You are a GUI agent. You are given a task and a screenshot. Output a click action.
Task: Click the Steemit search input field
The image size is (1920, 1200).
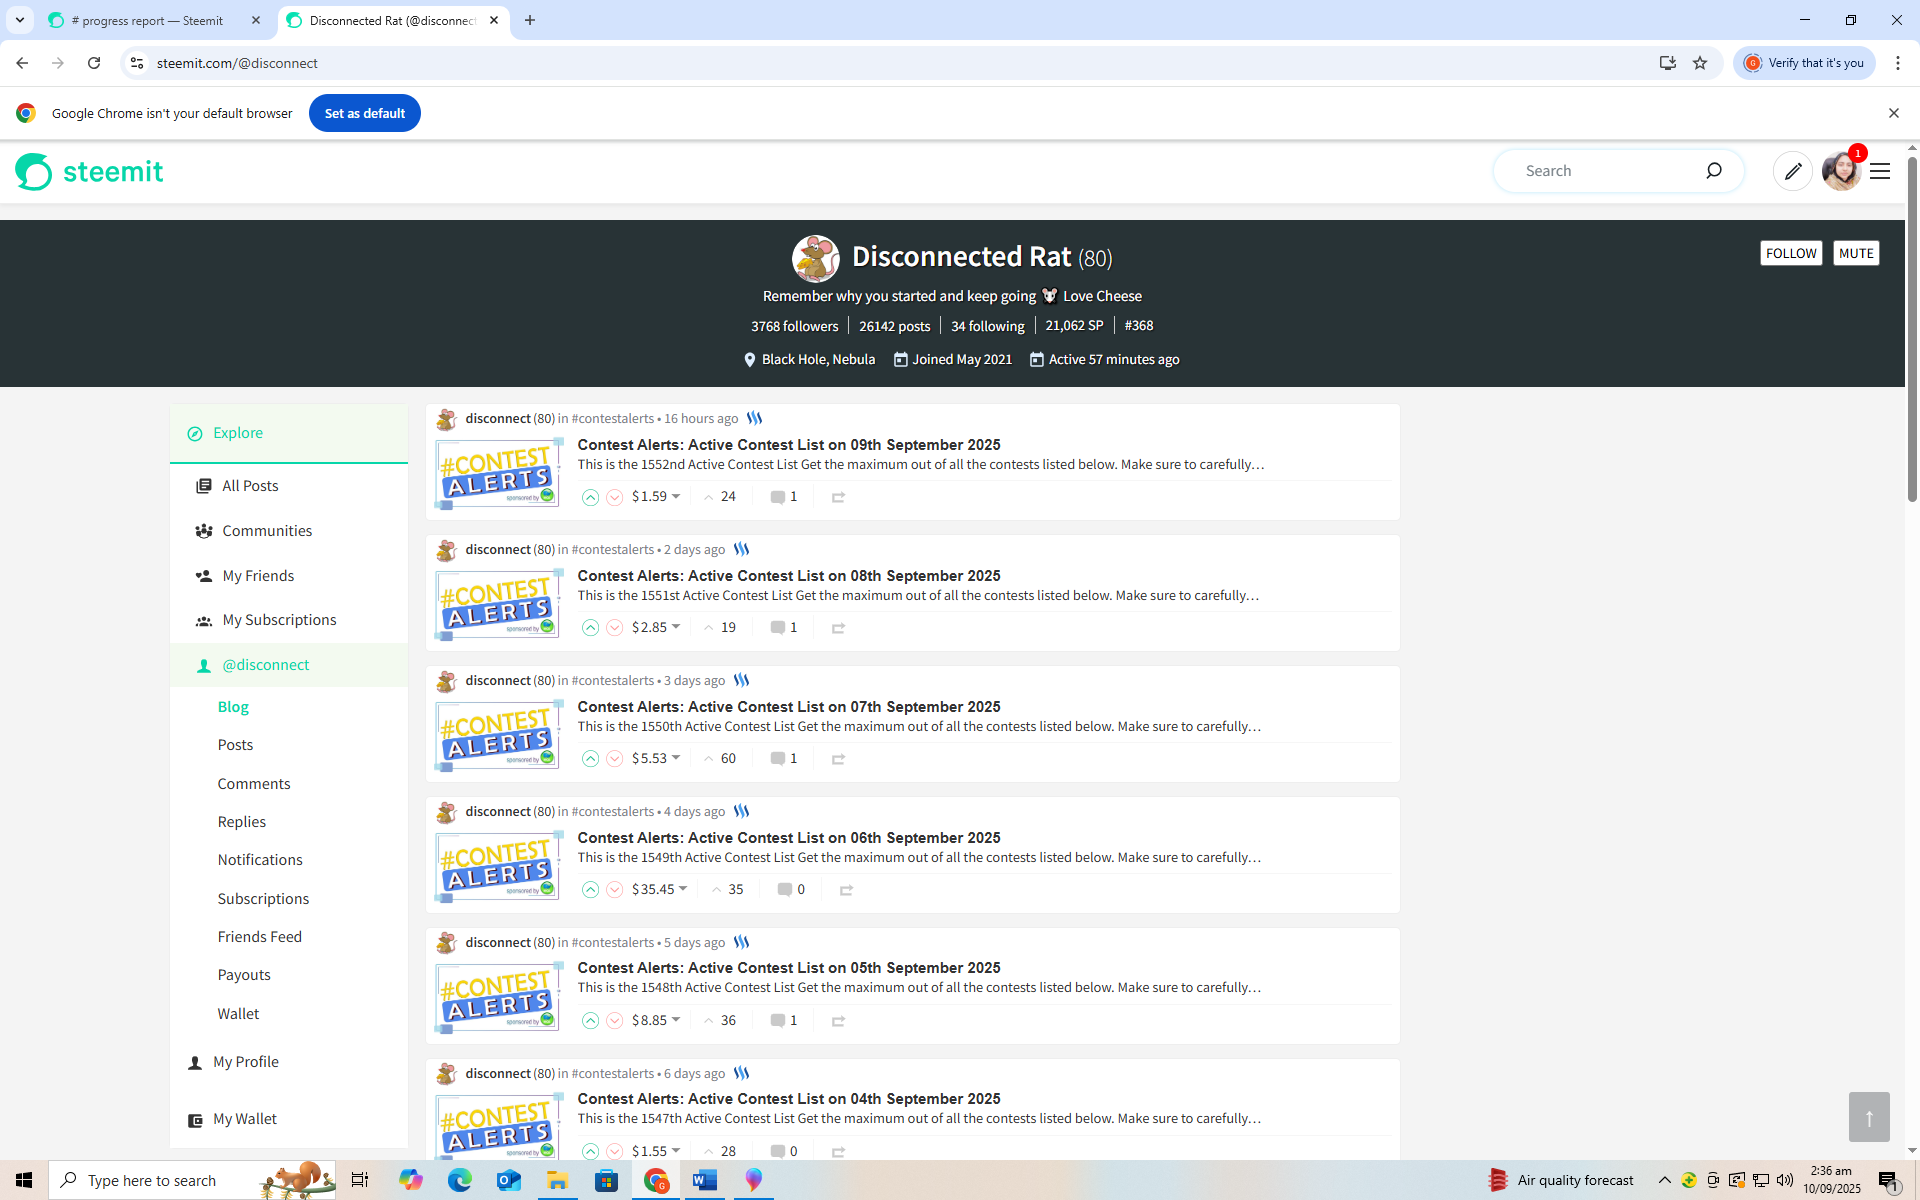1600,171
